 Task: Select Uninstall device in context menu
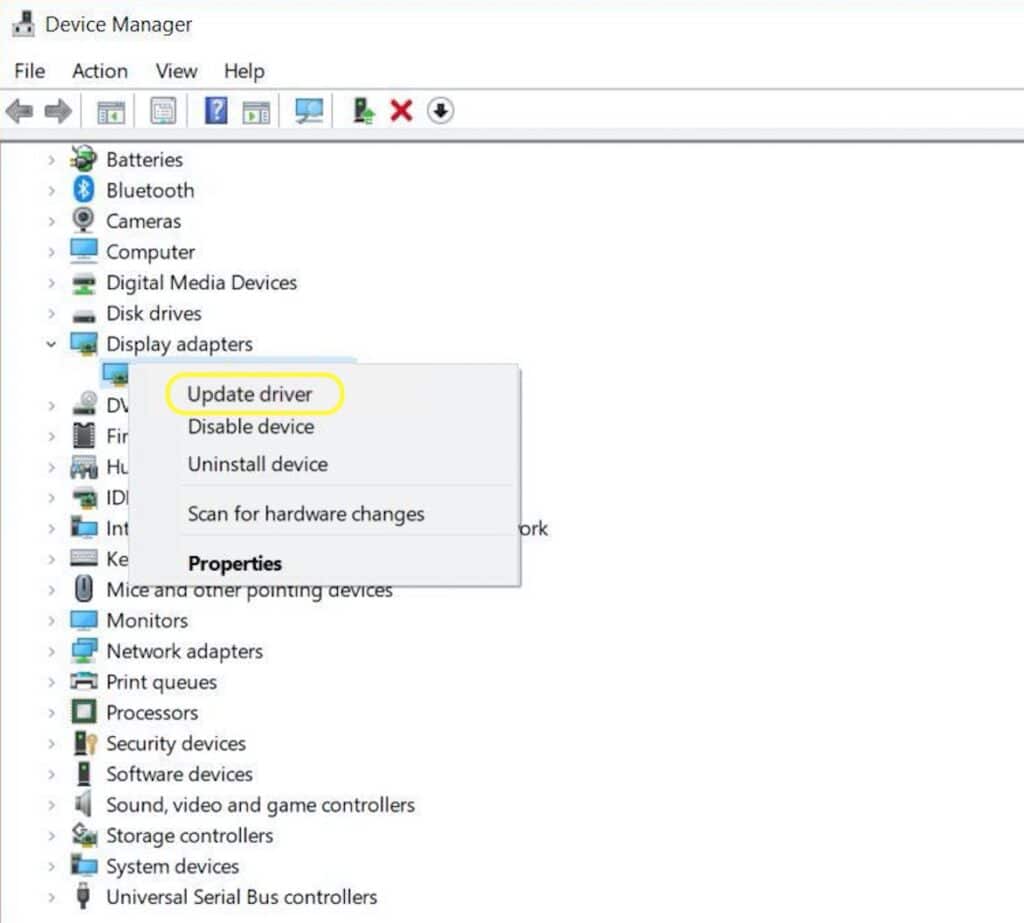257,464
